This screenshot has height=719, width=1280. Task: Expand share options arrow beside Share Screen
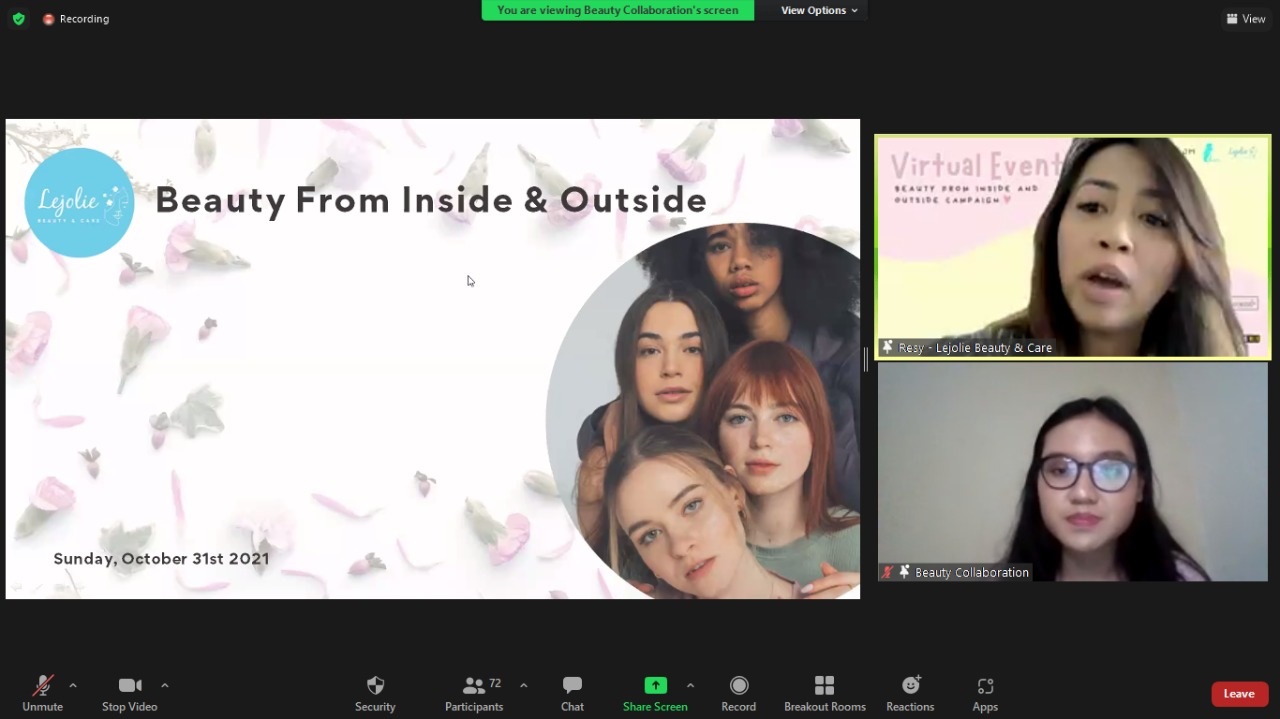[690, 685]
